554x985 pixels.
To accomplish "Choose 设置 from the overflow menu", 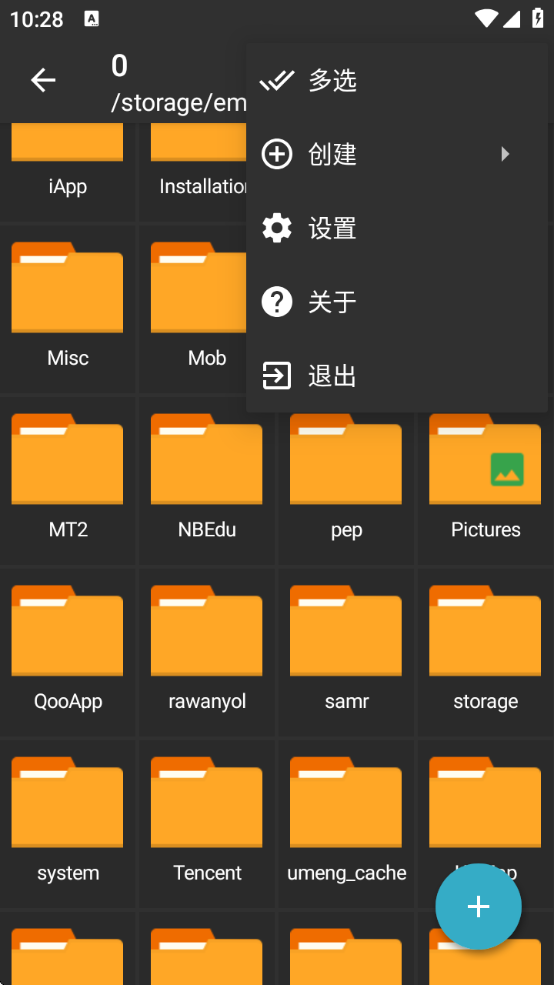I will point(397,228).
